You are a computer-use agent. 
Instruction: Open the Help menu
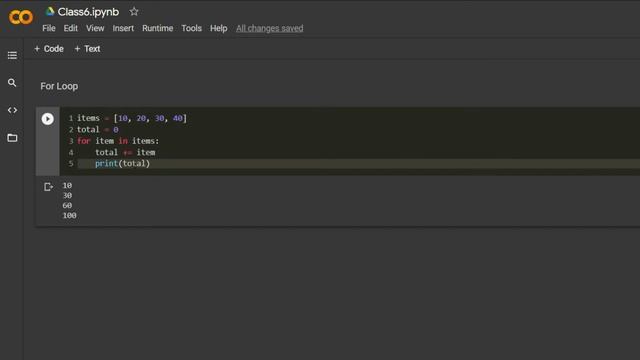pyautogui.click(x=218, y=28)
